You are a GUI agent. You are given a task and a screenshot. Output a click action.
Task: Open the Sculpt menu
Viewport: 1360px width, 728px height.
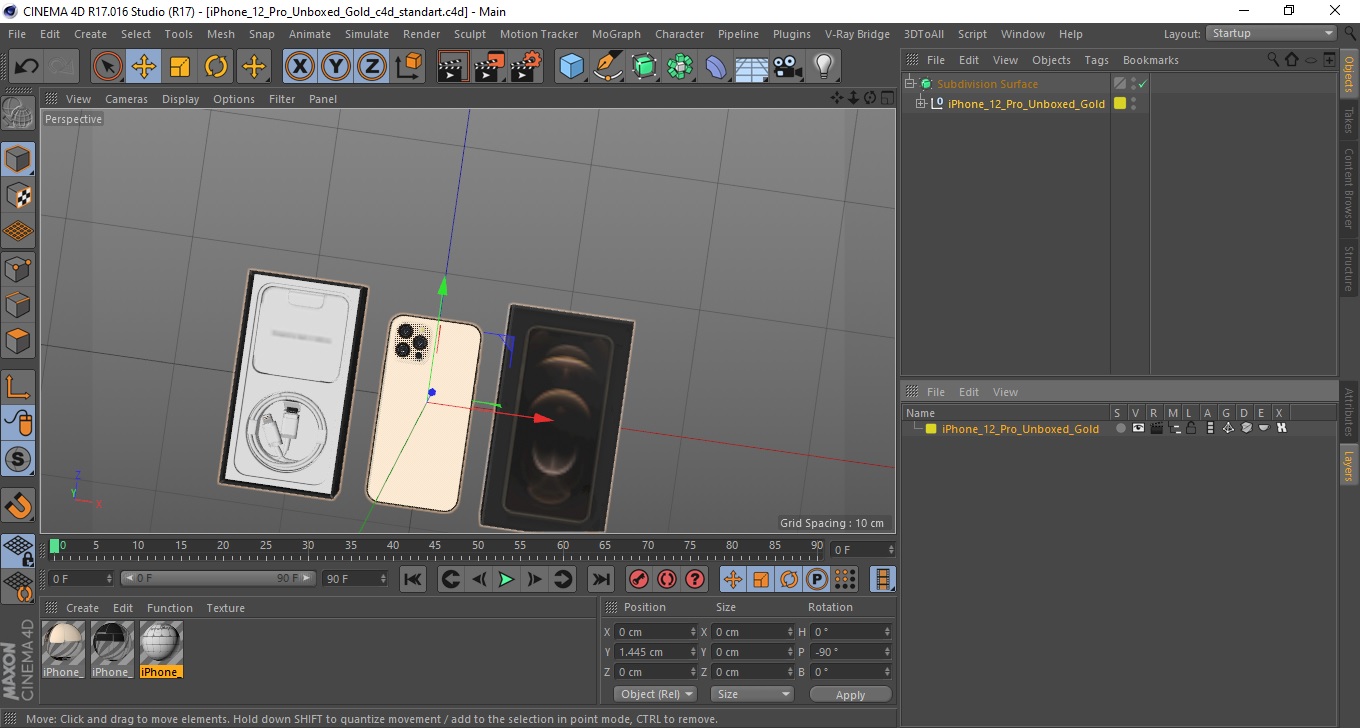470,34
